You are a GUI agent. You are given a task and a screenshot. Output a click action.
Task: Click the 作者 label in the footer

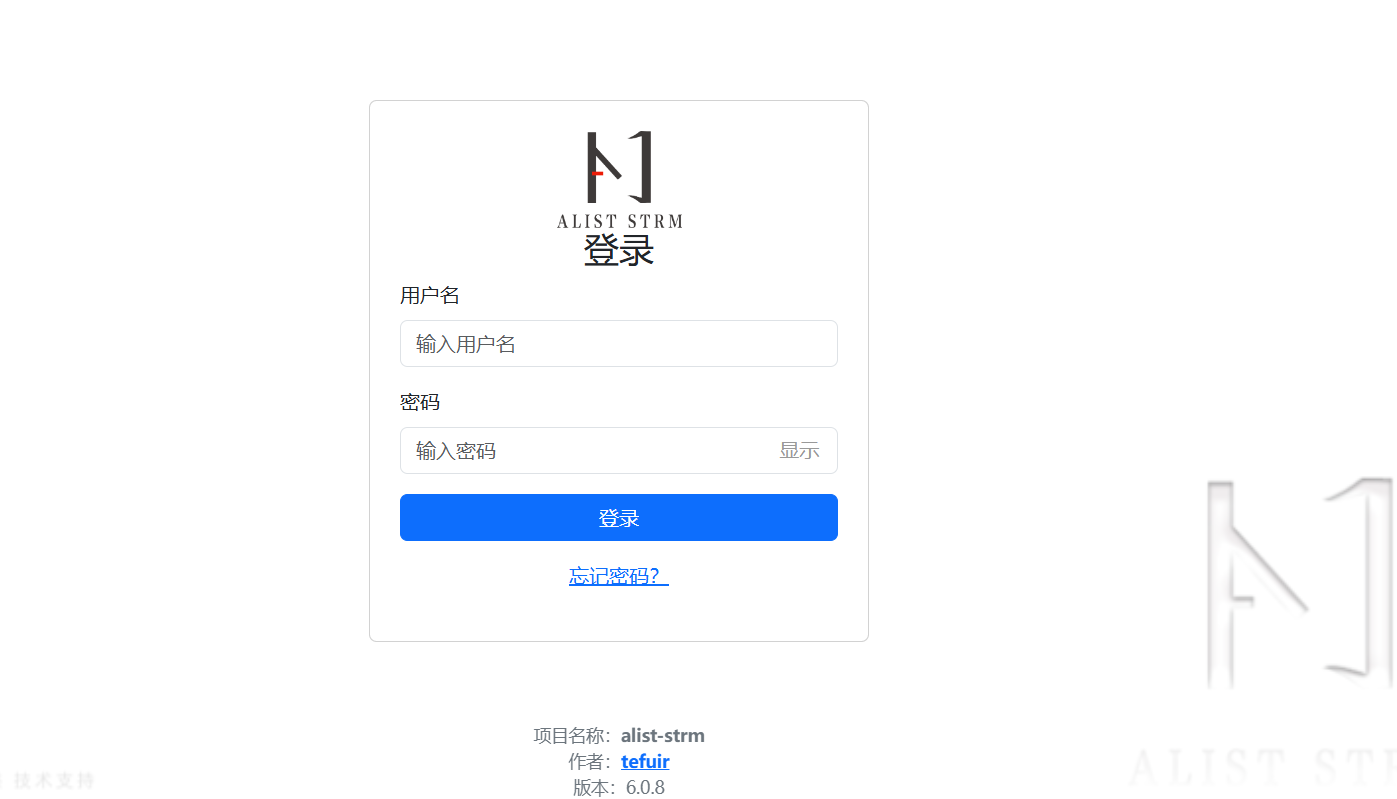[588, 762]
